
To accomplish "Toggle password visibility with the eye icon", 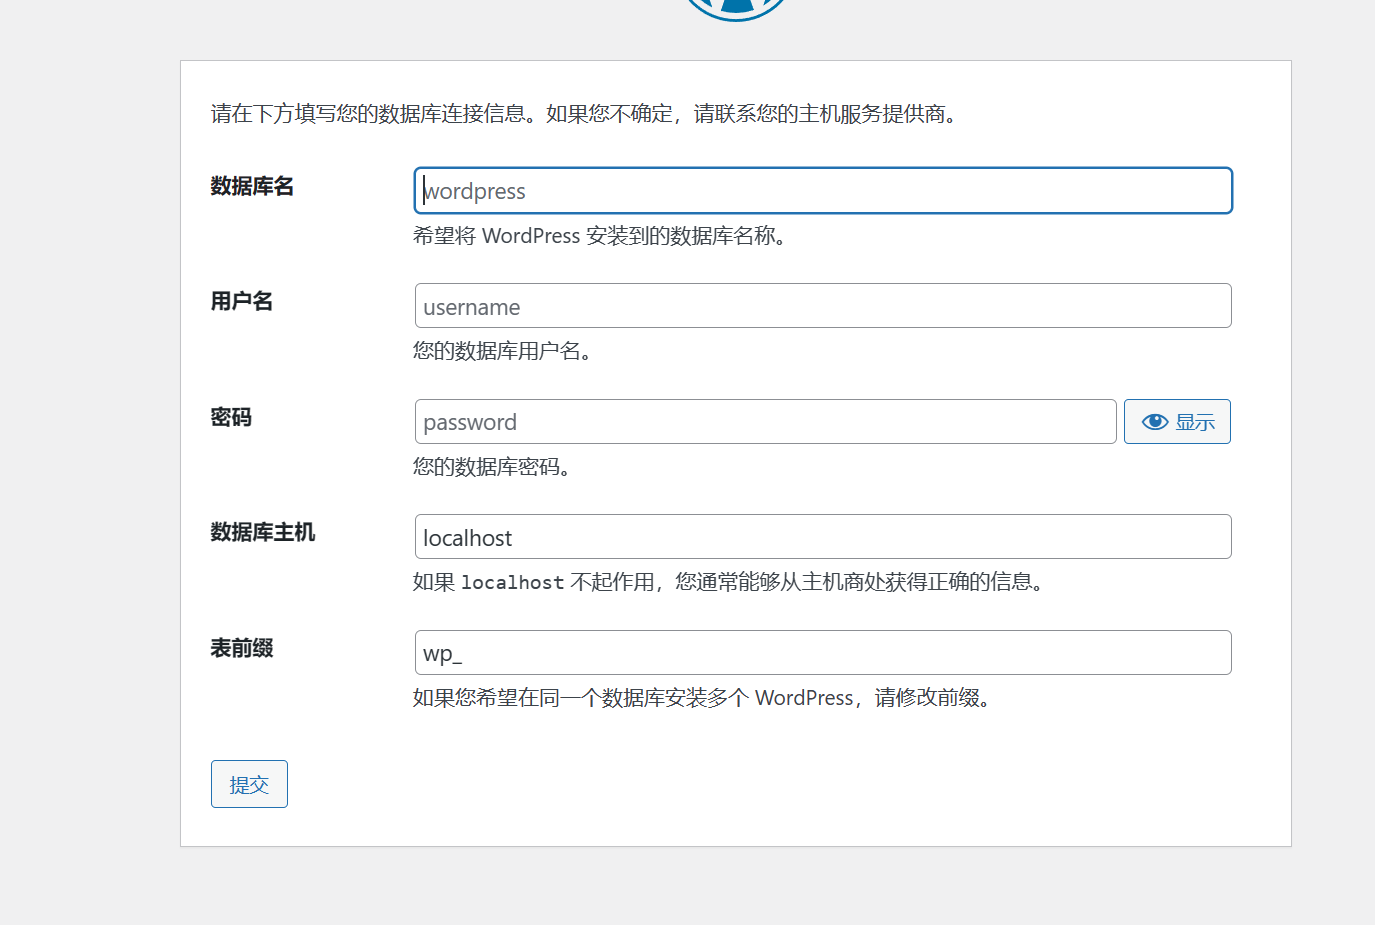I will 1176,422.
